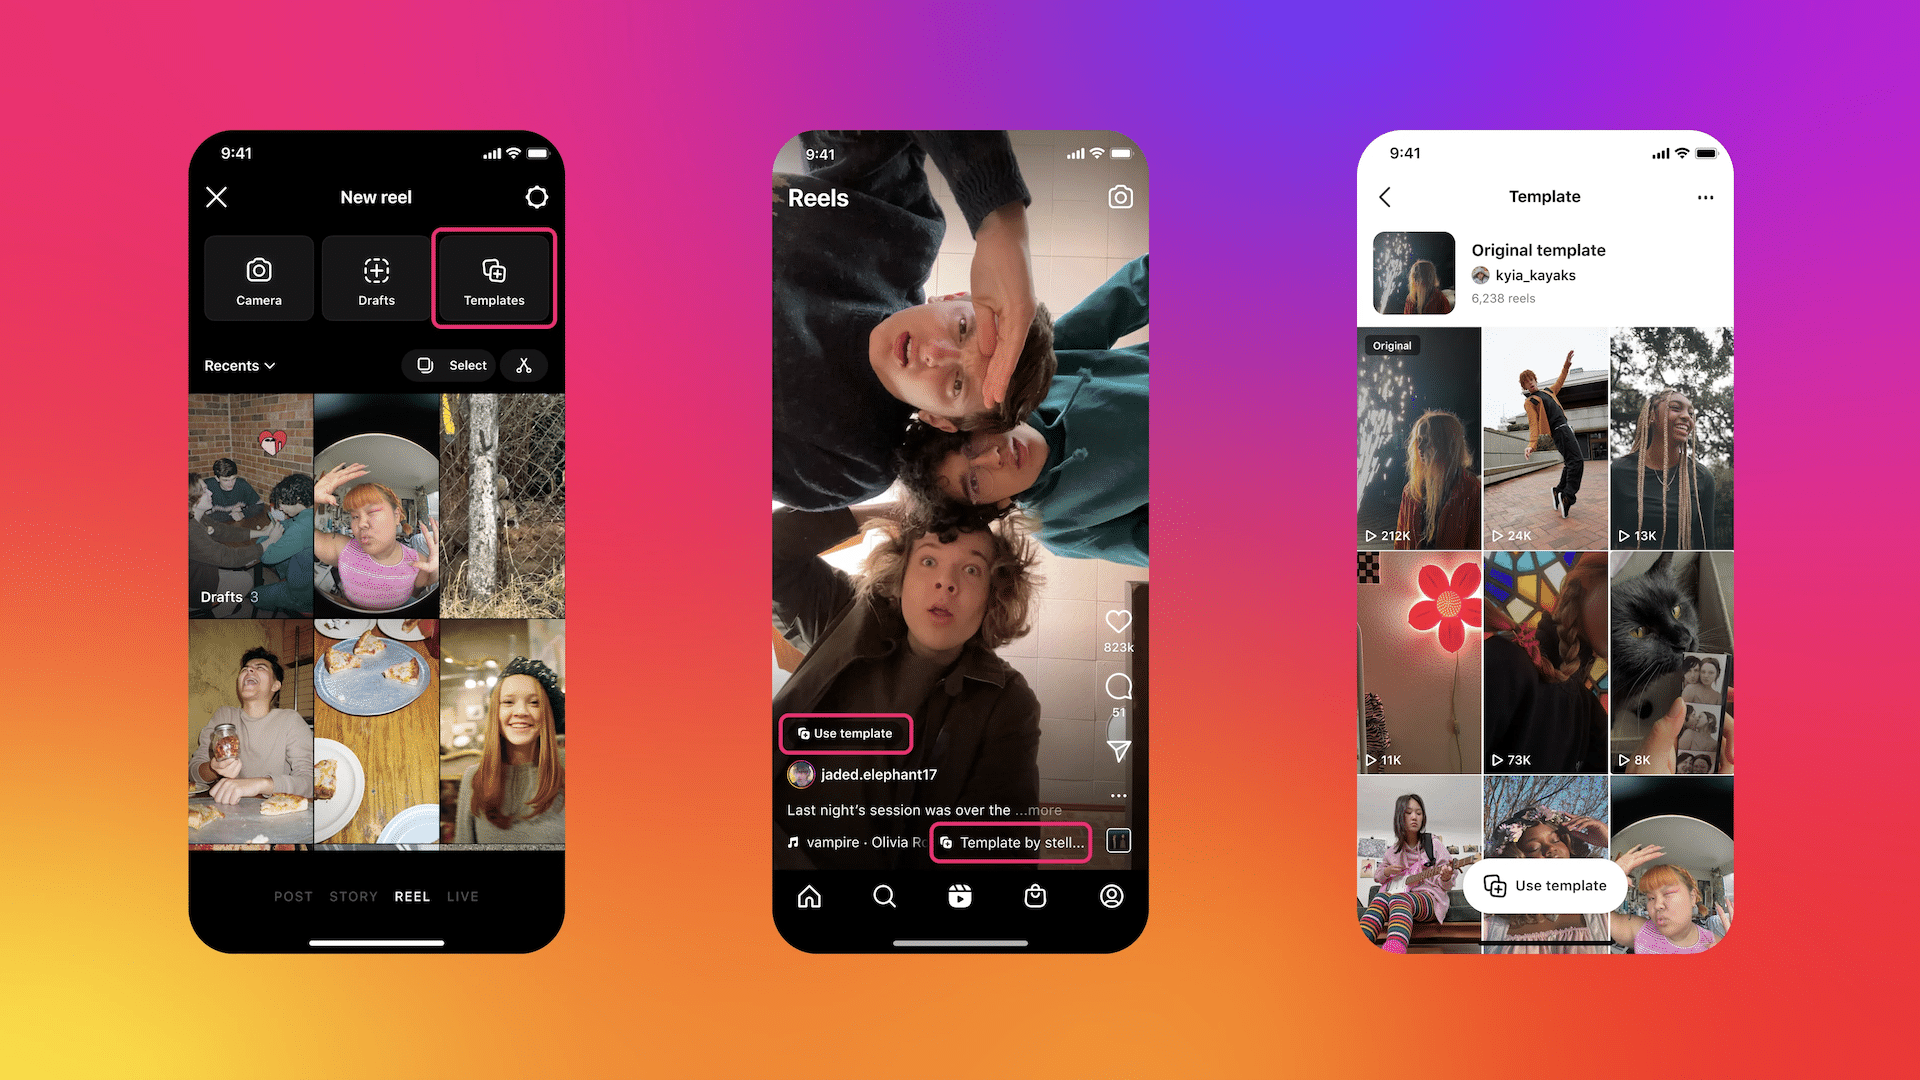1920x1080 pixels.
Task: Expand the ...more text in Reel caption
Action: click(x=1038, y=808)
